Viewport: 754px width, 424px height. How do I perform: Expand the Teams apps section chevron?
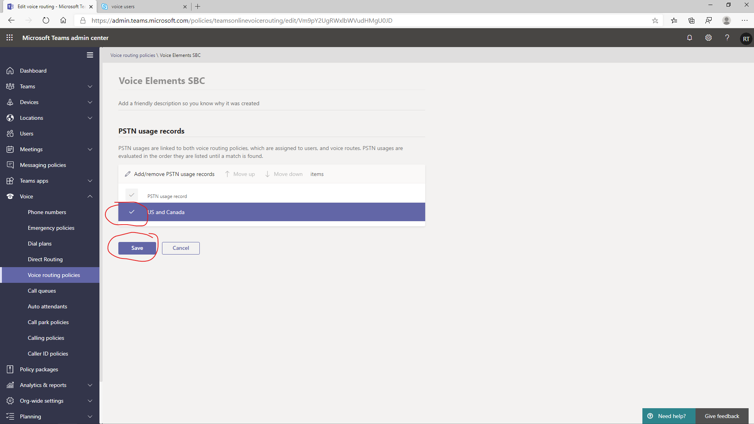90,181
